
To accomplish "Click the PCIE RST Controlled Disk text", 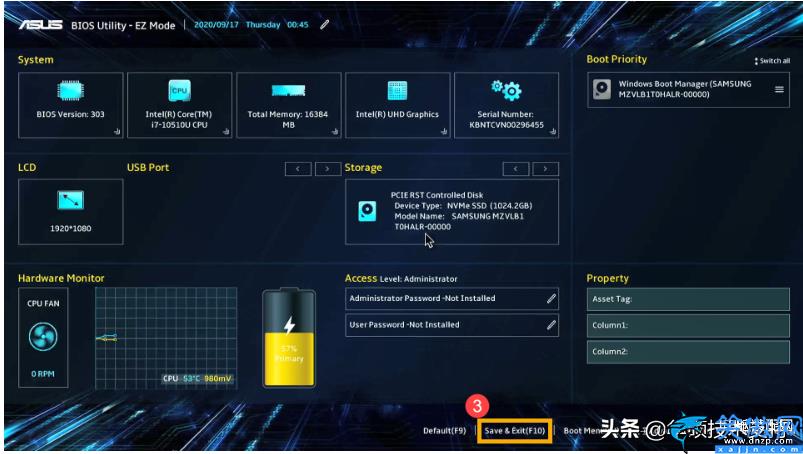I will tap(437, 195).
